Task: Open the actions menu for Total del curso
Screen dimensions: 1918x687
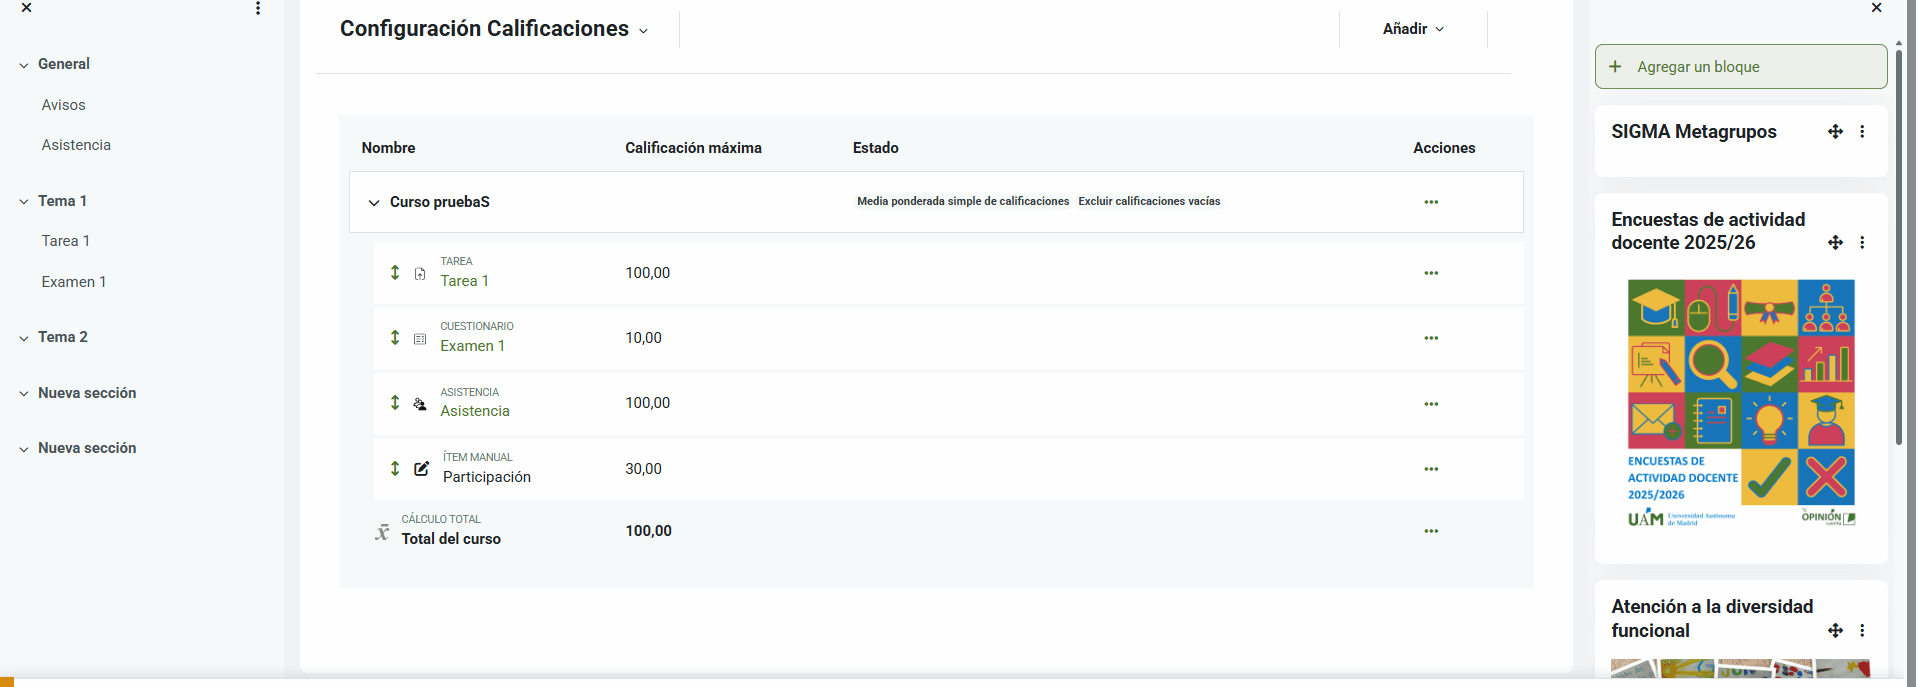Action: click(1431, 531)
